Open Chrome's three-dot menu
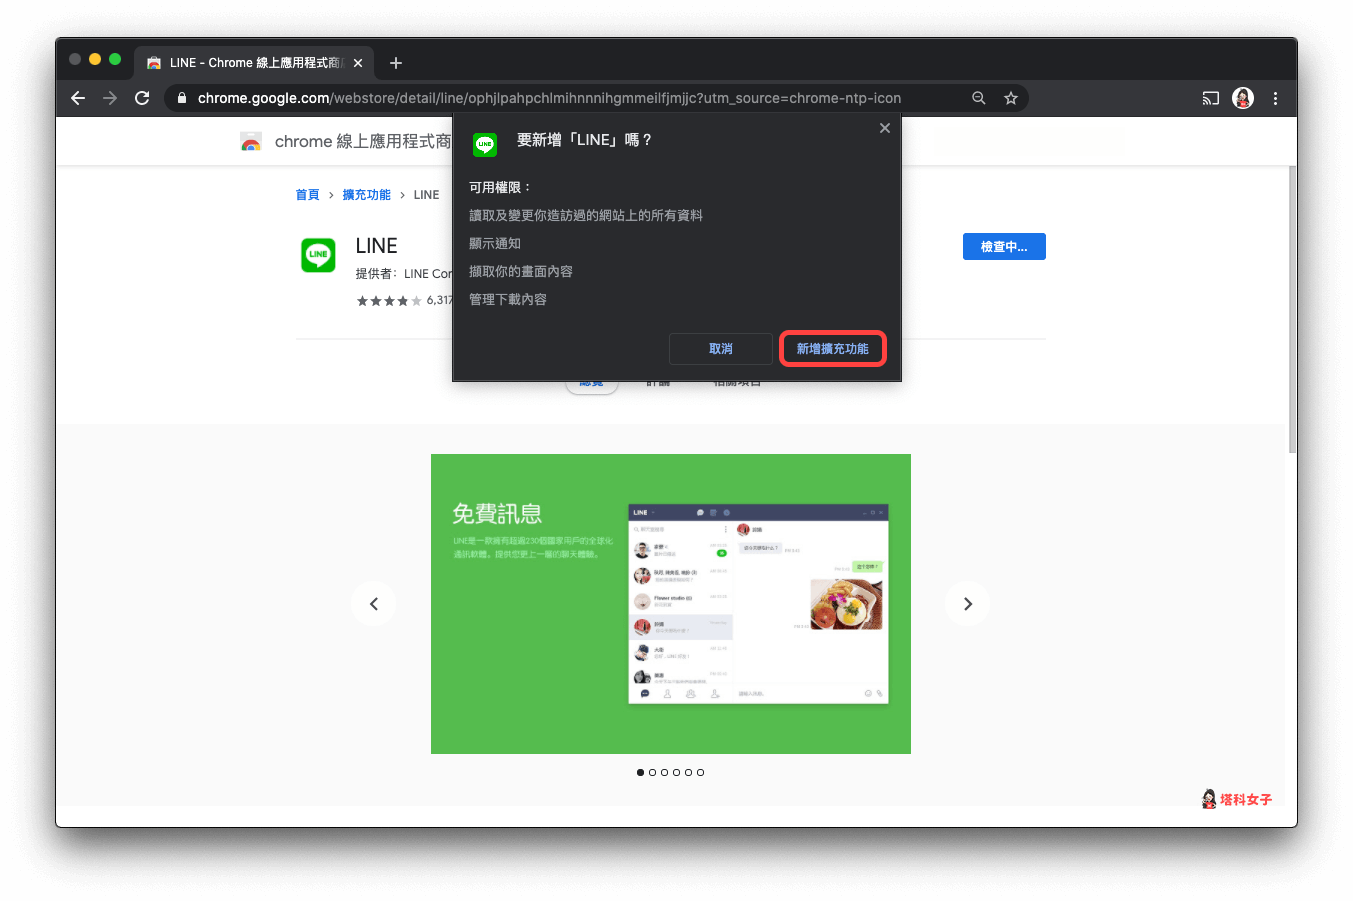The width and height of the screenshot is (1353, 901). point(1275,98)
